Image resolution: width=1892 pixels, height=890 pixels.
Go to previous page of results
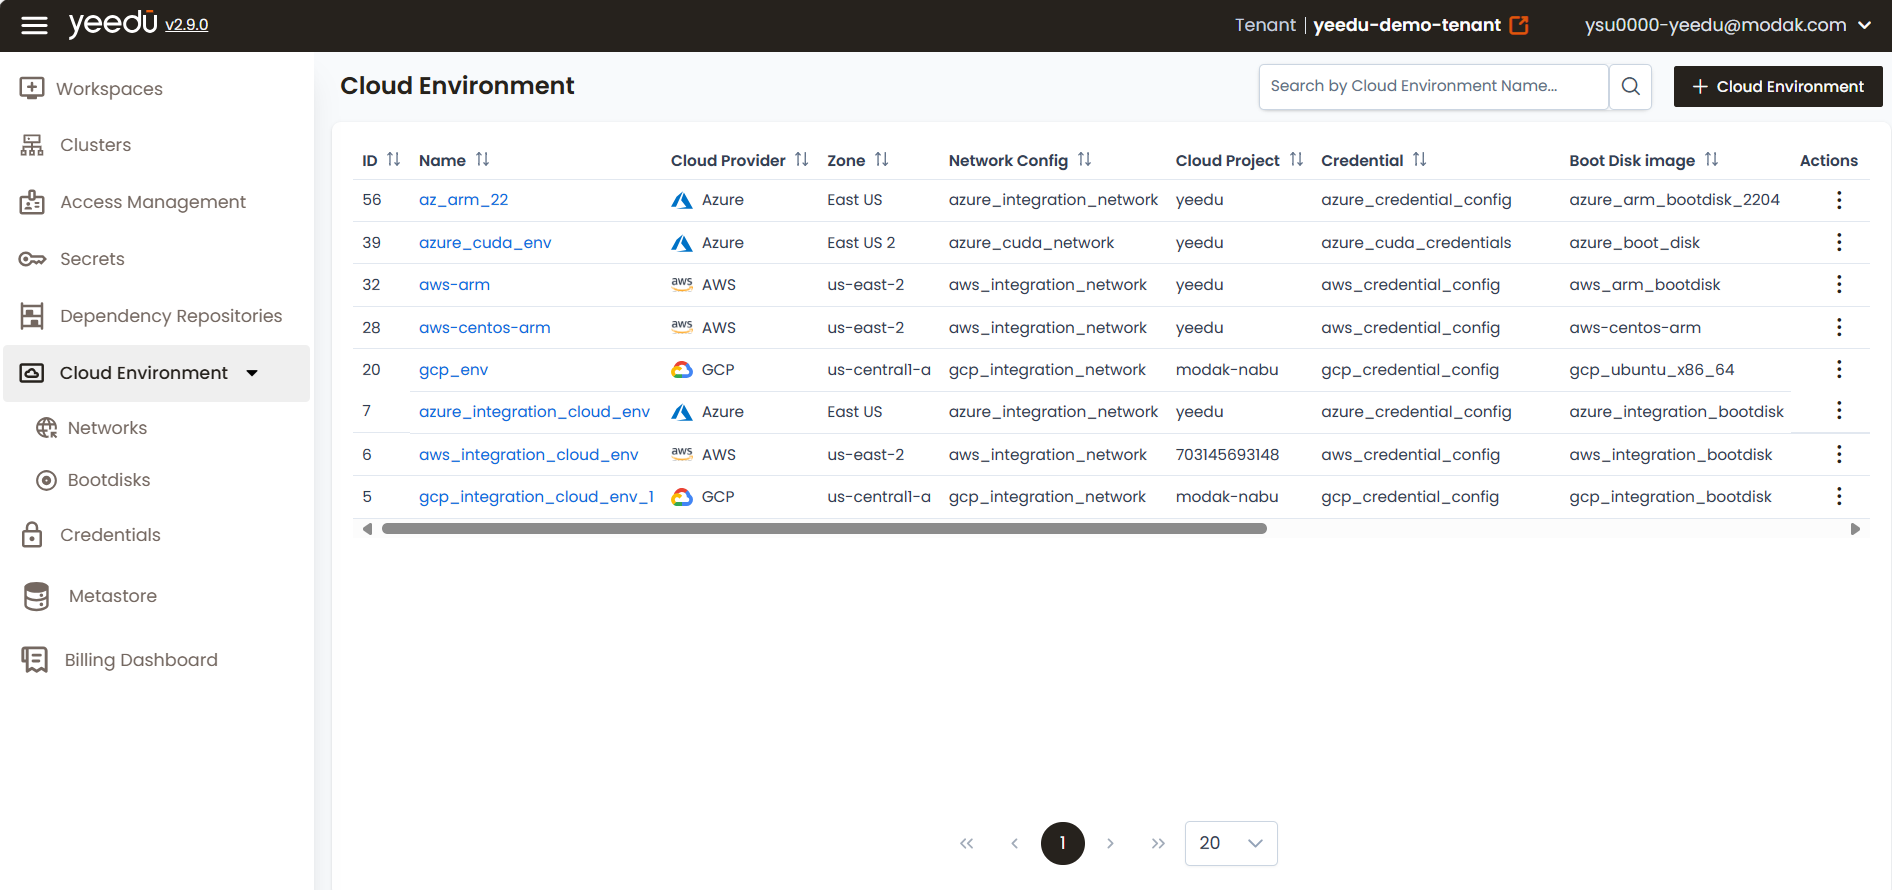pos(1014,843)
